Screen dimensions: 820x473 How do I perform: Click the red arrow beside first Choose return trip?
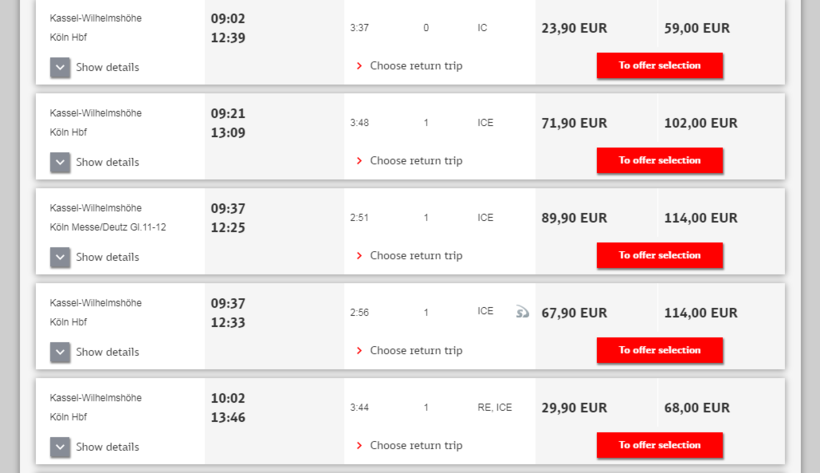359,66
